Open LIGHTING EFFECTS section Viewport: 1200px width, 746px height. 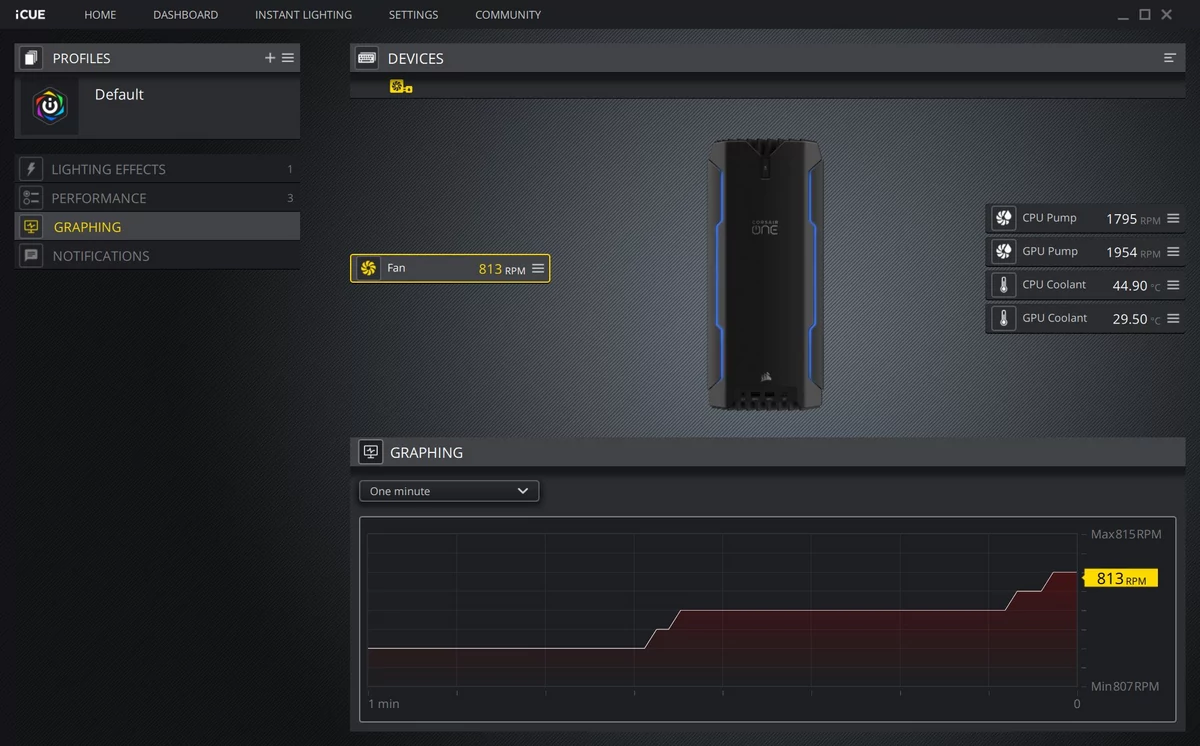point(157,169)
